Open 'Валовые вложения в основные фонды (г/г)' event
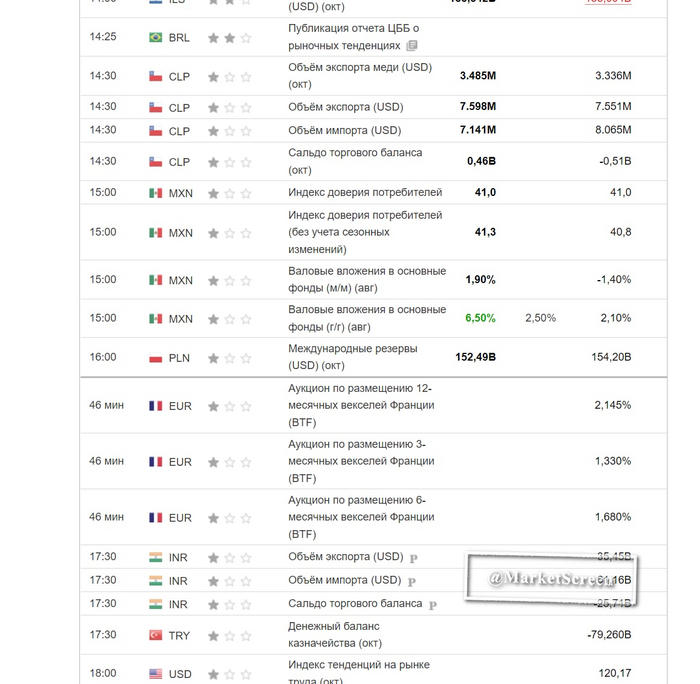Screen dimensions: 700x684 coord(367,310)
